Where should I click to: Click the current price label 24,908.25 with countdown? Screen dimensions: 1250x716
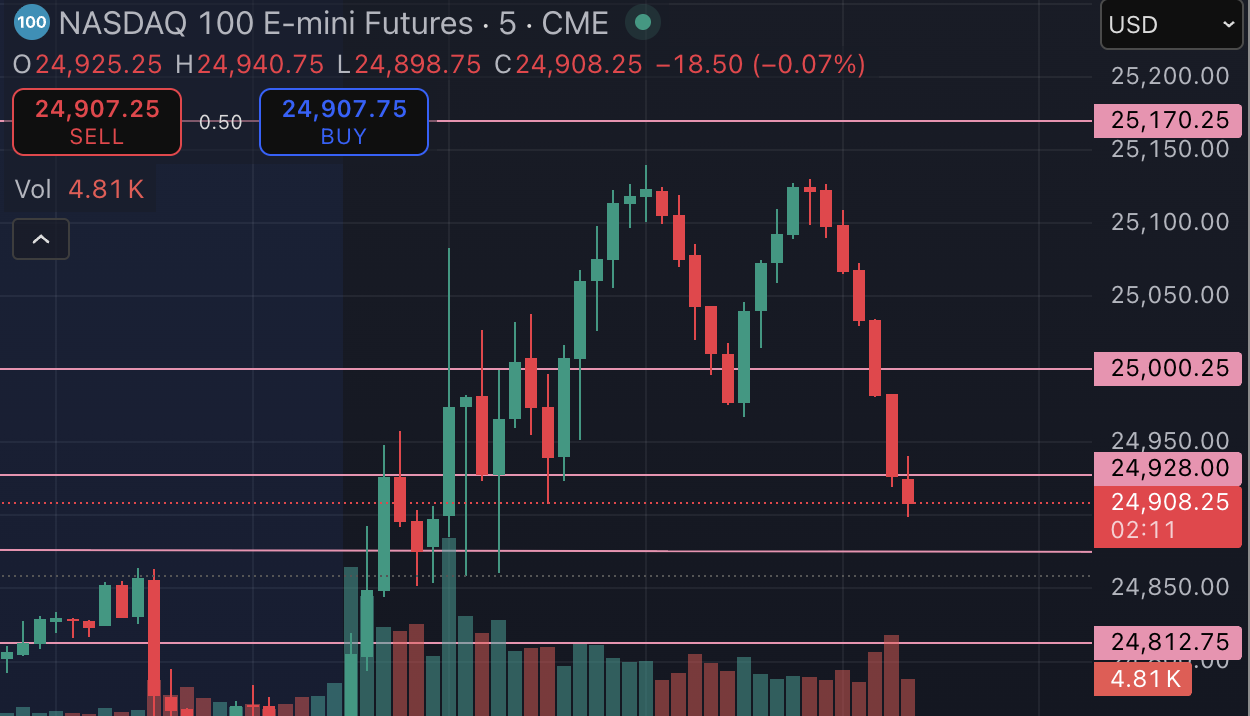1168,515
